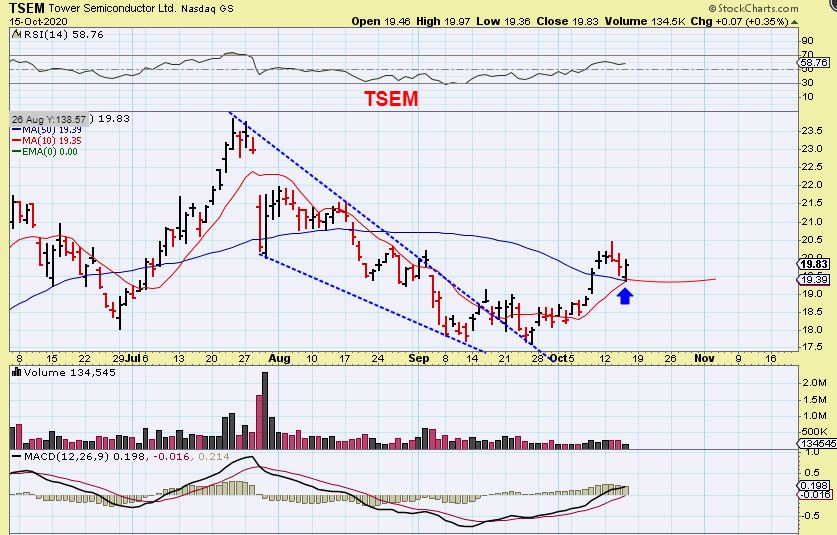Screen dimensions: 837x535
Task: Click the 30 level on the RSI axis
Action: click(807, 83)
